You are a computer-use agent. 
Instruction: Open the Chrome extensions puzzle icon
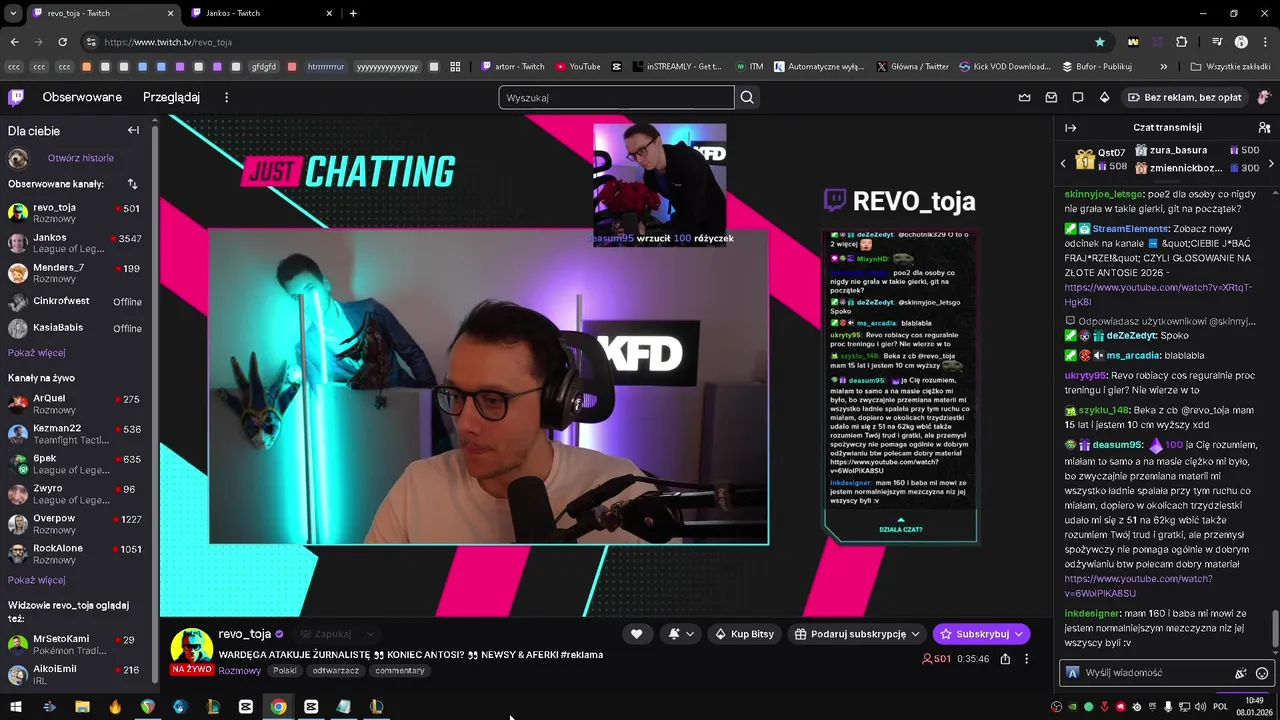1181,42
